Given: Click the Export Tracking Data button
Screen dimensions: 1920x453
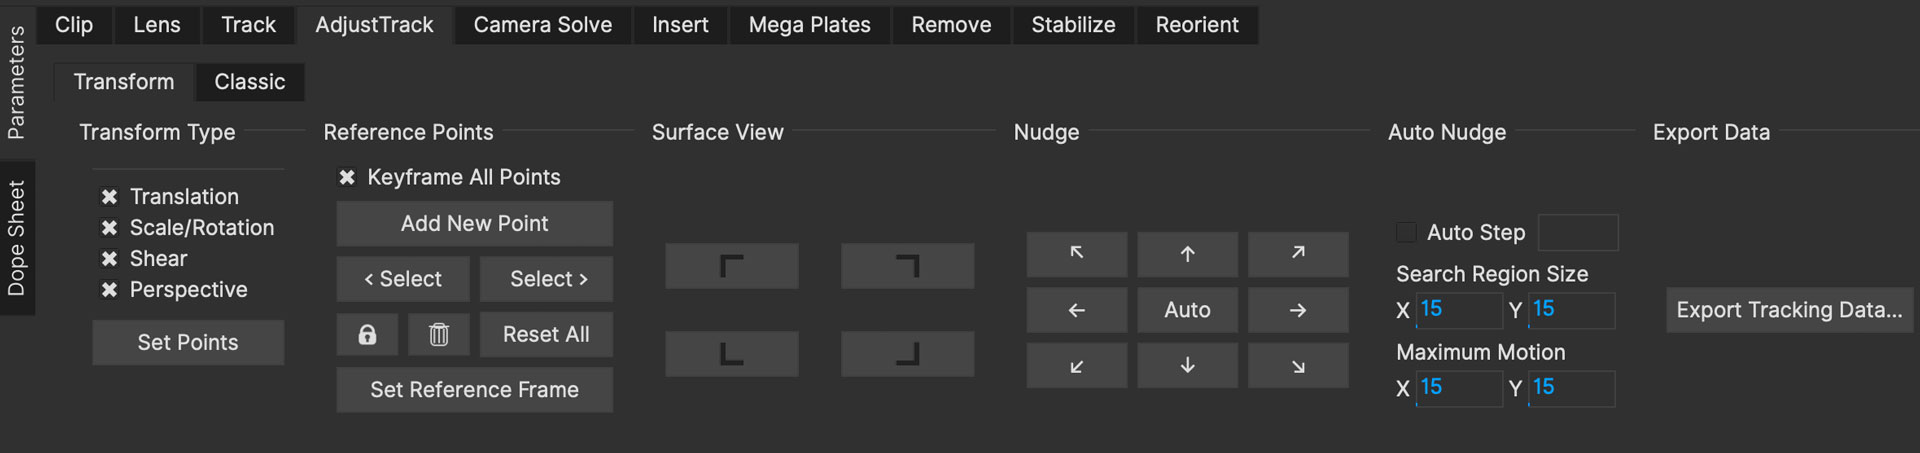Looking at the screenshot, I should pos(1788,310).
